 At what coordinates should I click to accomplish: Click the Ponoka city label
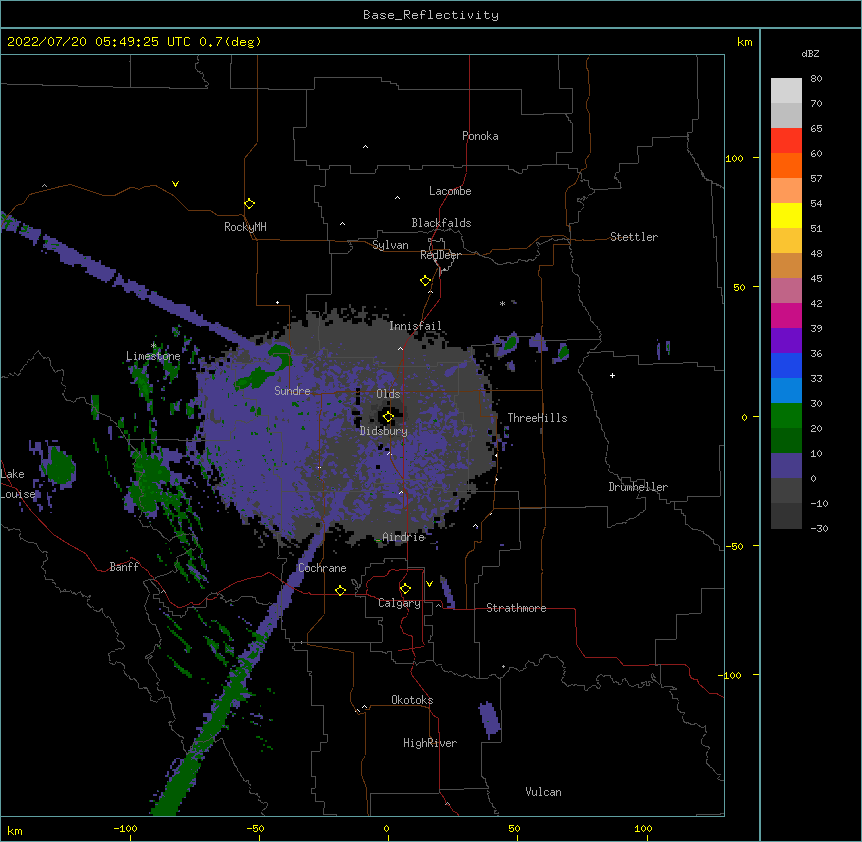pyautogui.click(x=480, y=136)
